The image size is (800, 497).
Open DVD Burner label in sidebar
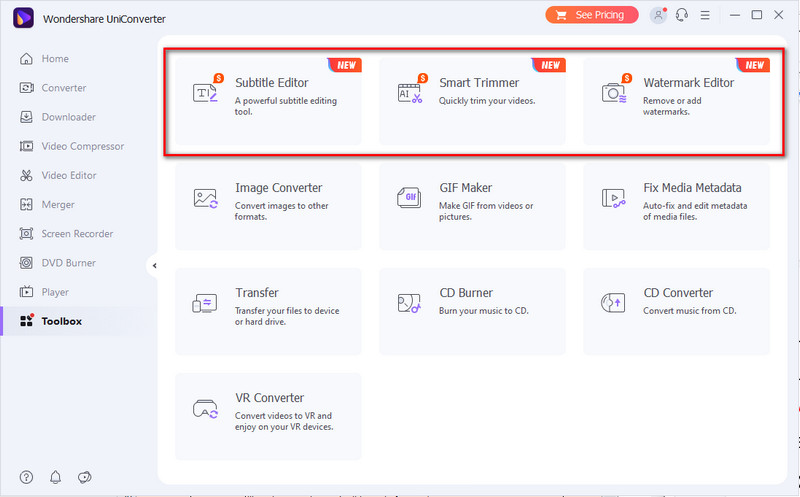pos(68,263)
